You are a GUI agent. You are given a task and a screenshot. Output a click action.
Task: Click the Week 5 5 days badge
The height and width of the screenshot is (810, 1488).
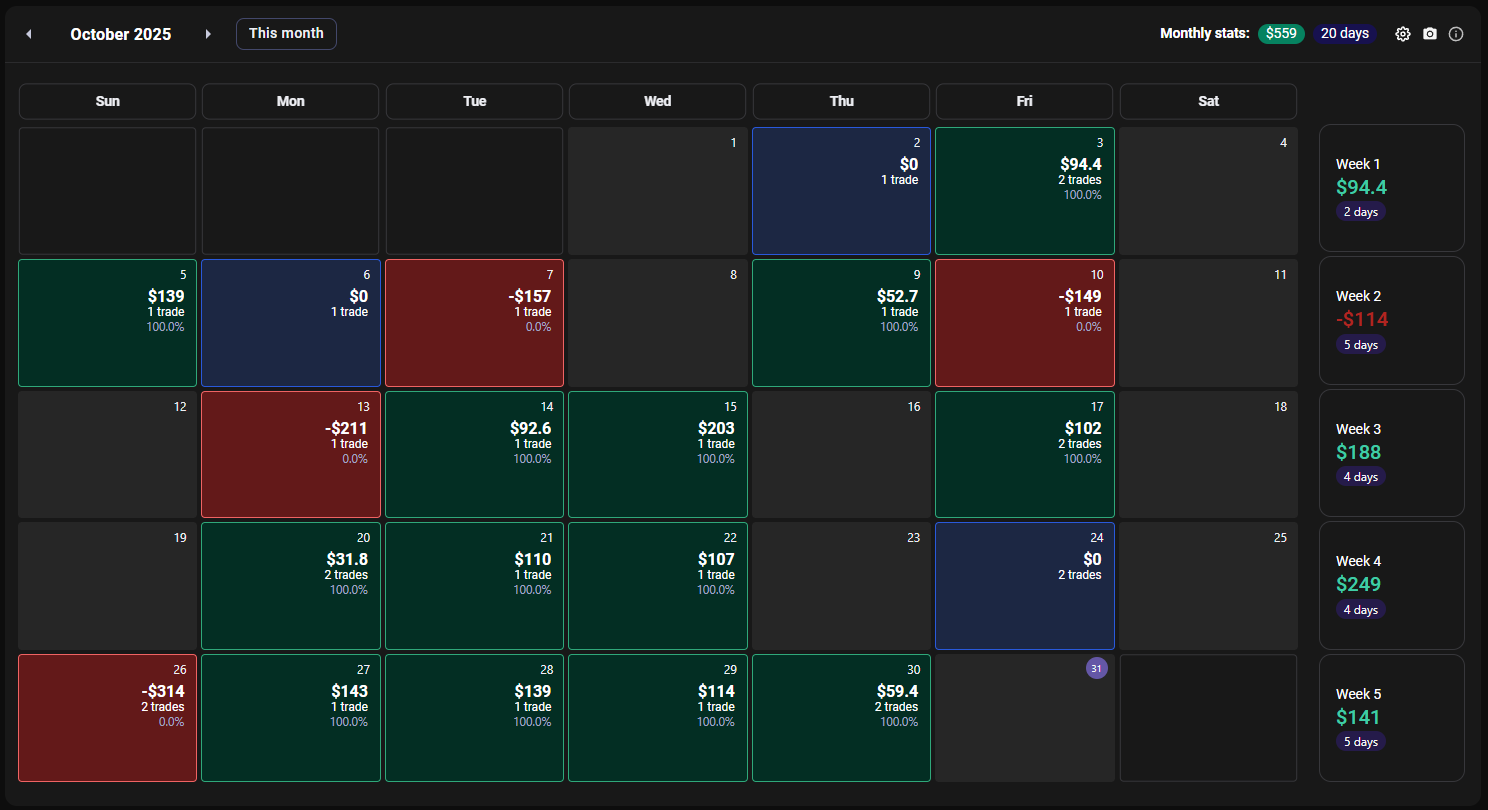pos(1360,742)
